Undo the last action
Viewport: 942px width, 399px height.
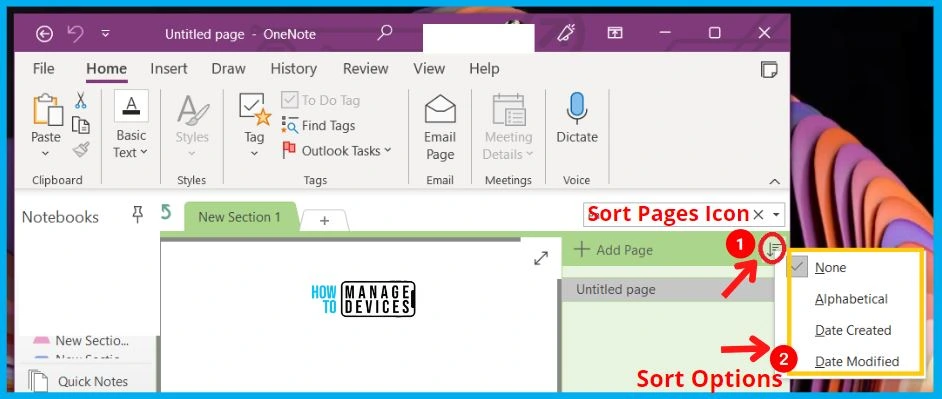[76, 34]
